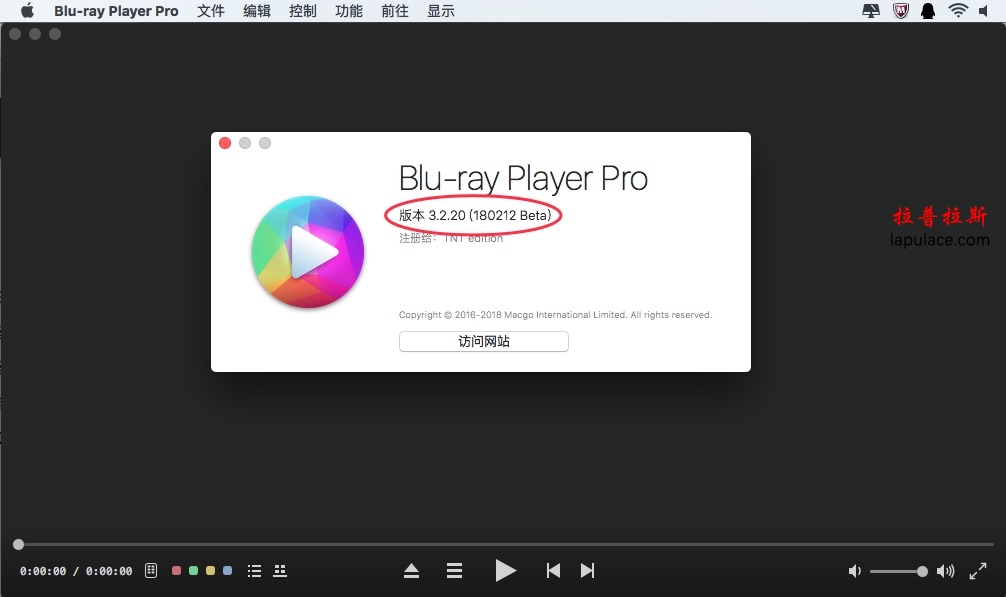
Task: Open the Blu-ray Player Pro app menu
Action: pos(116,11)
